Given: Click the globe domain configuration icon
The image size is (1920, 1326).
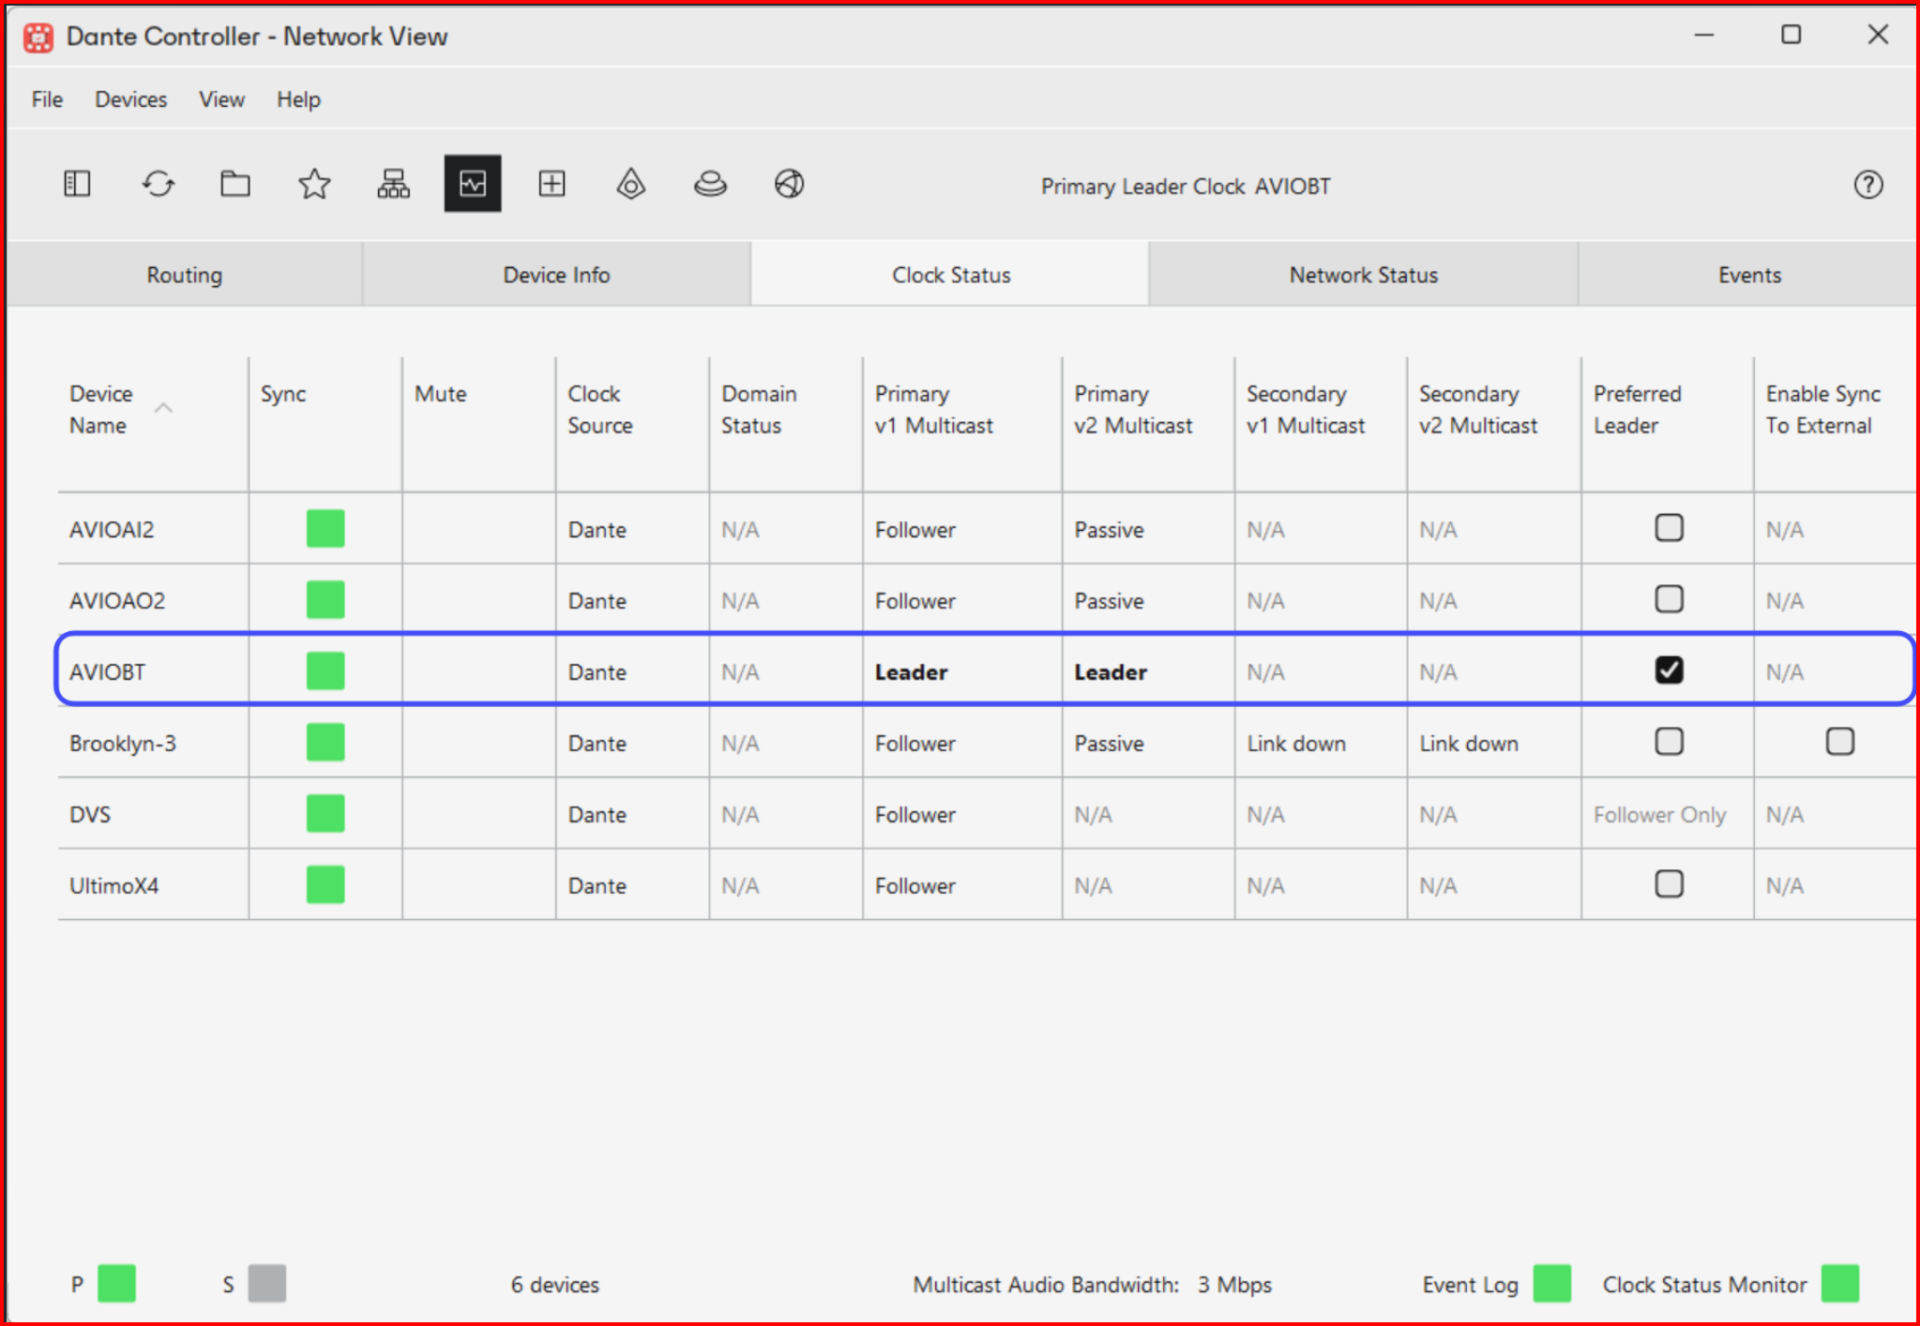Looking at the screenshot, I should click(x=789, y=184).
